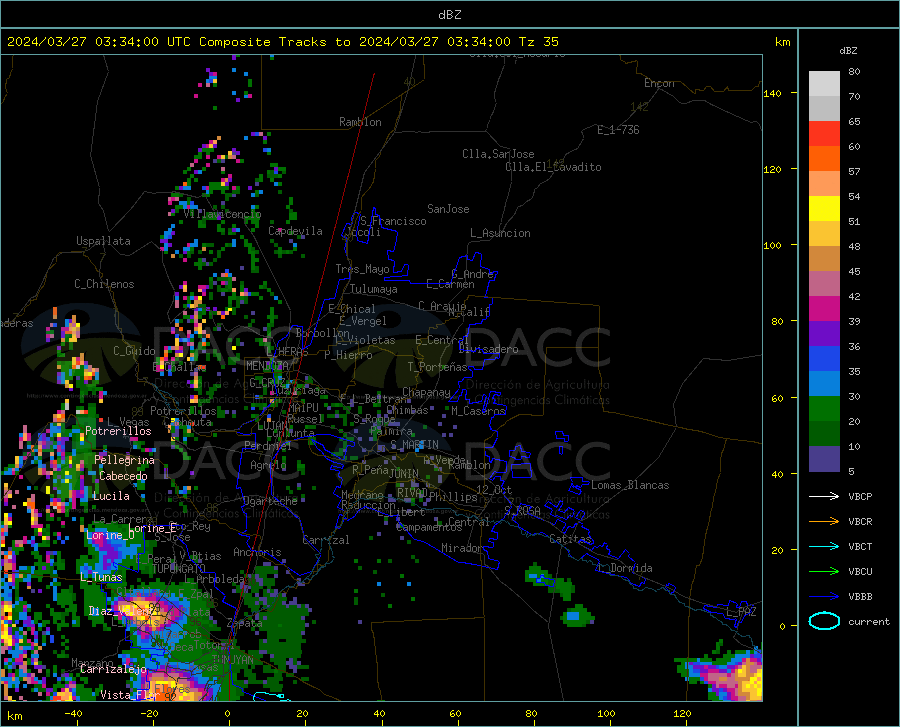Click the Divisadero map label

click(x=488, y=349)
